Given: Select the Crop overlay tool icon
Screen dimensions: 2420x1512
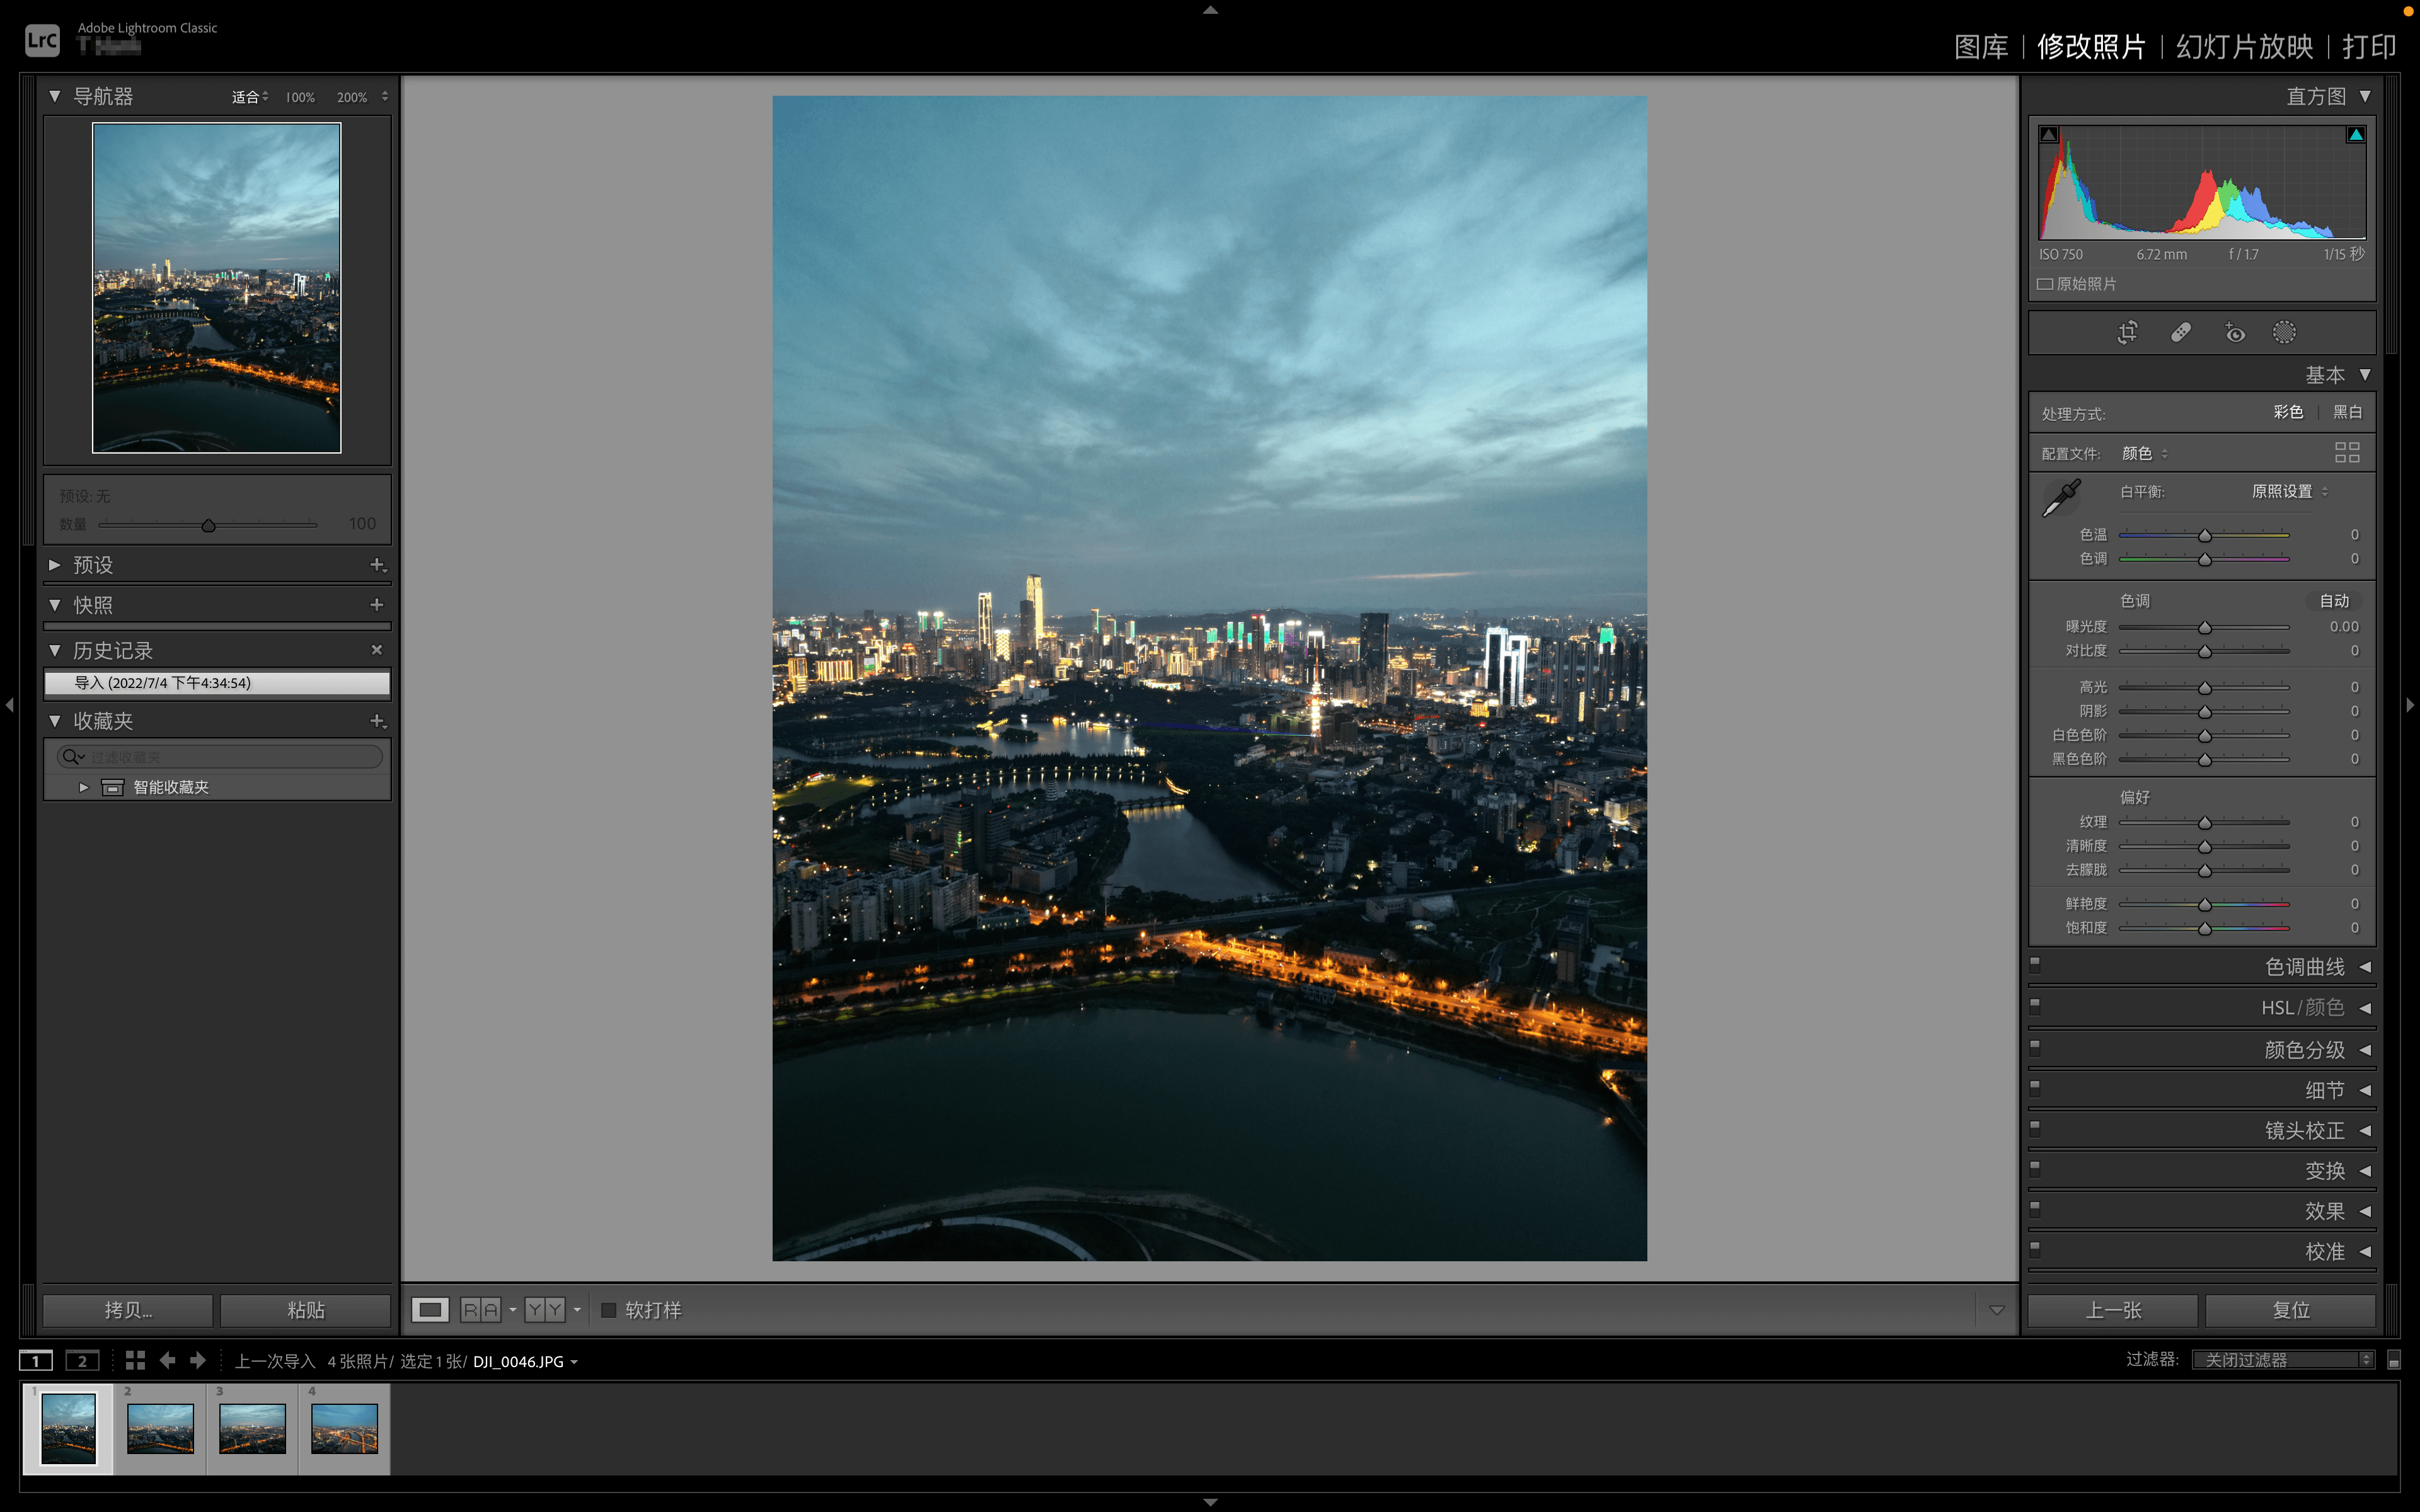Looking at the screenshot, I should [x=2127, y=332].
